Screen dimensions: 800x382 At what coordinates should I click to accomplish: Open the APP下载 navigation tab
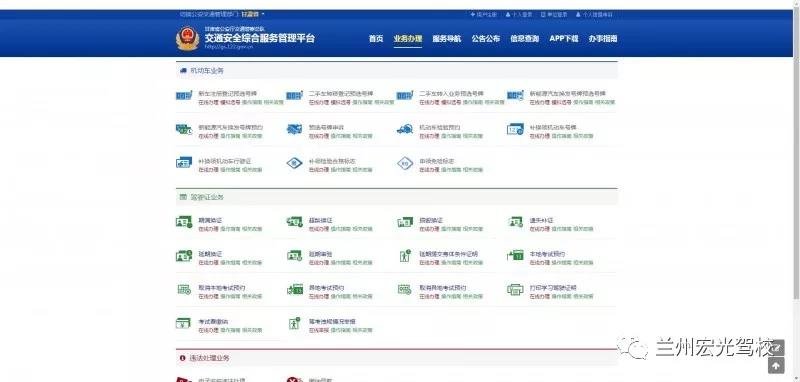click(x=564, y=38)
